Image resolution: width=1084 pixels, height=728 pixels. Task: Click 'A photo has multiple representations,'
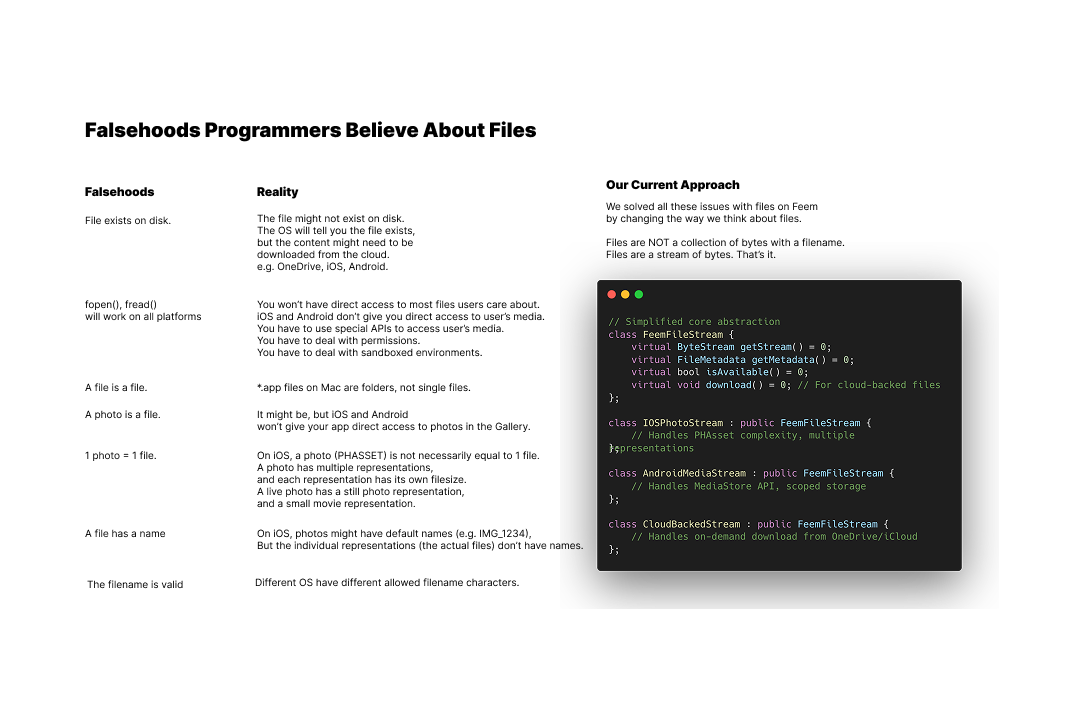point(344,468)
